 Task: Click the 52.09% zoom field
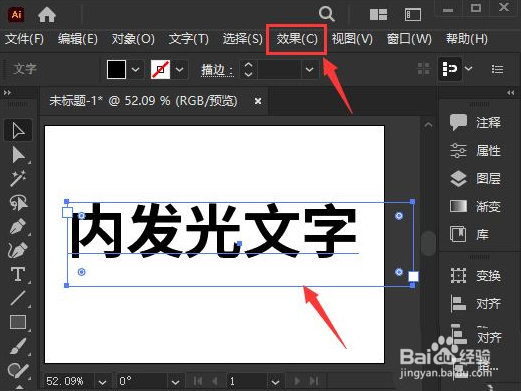69,381
